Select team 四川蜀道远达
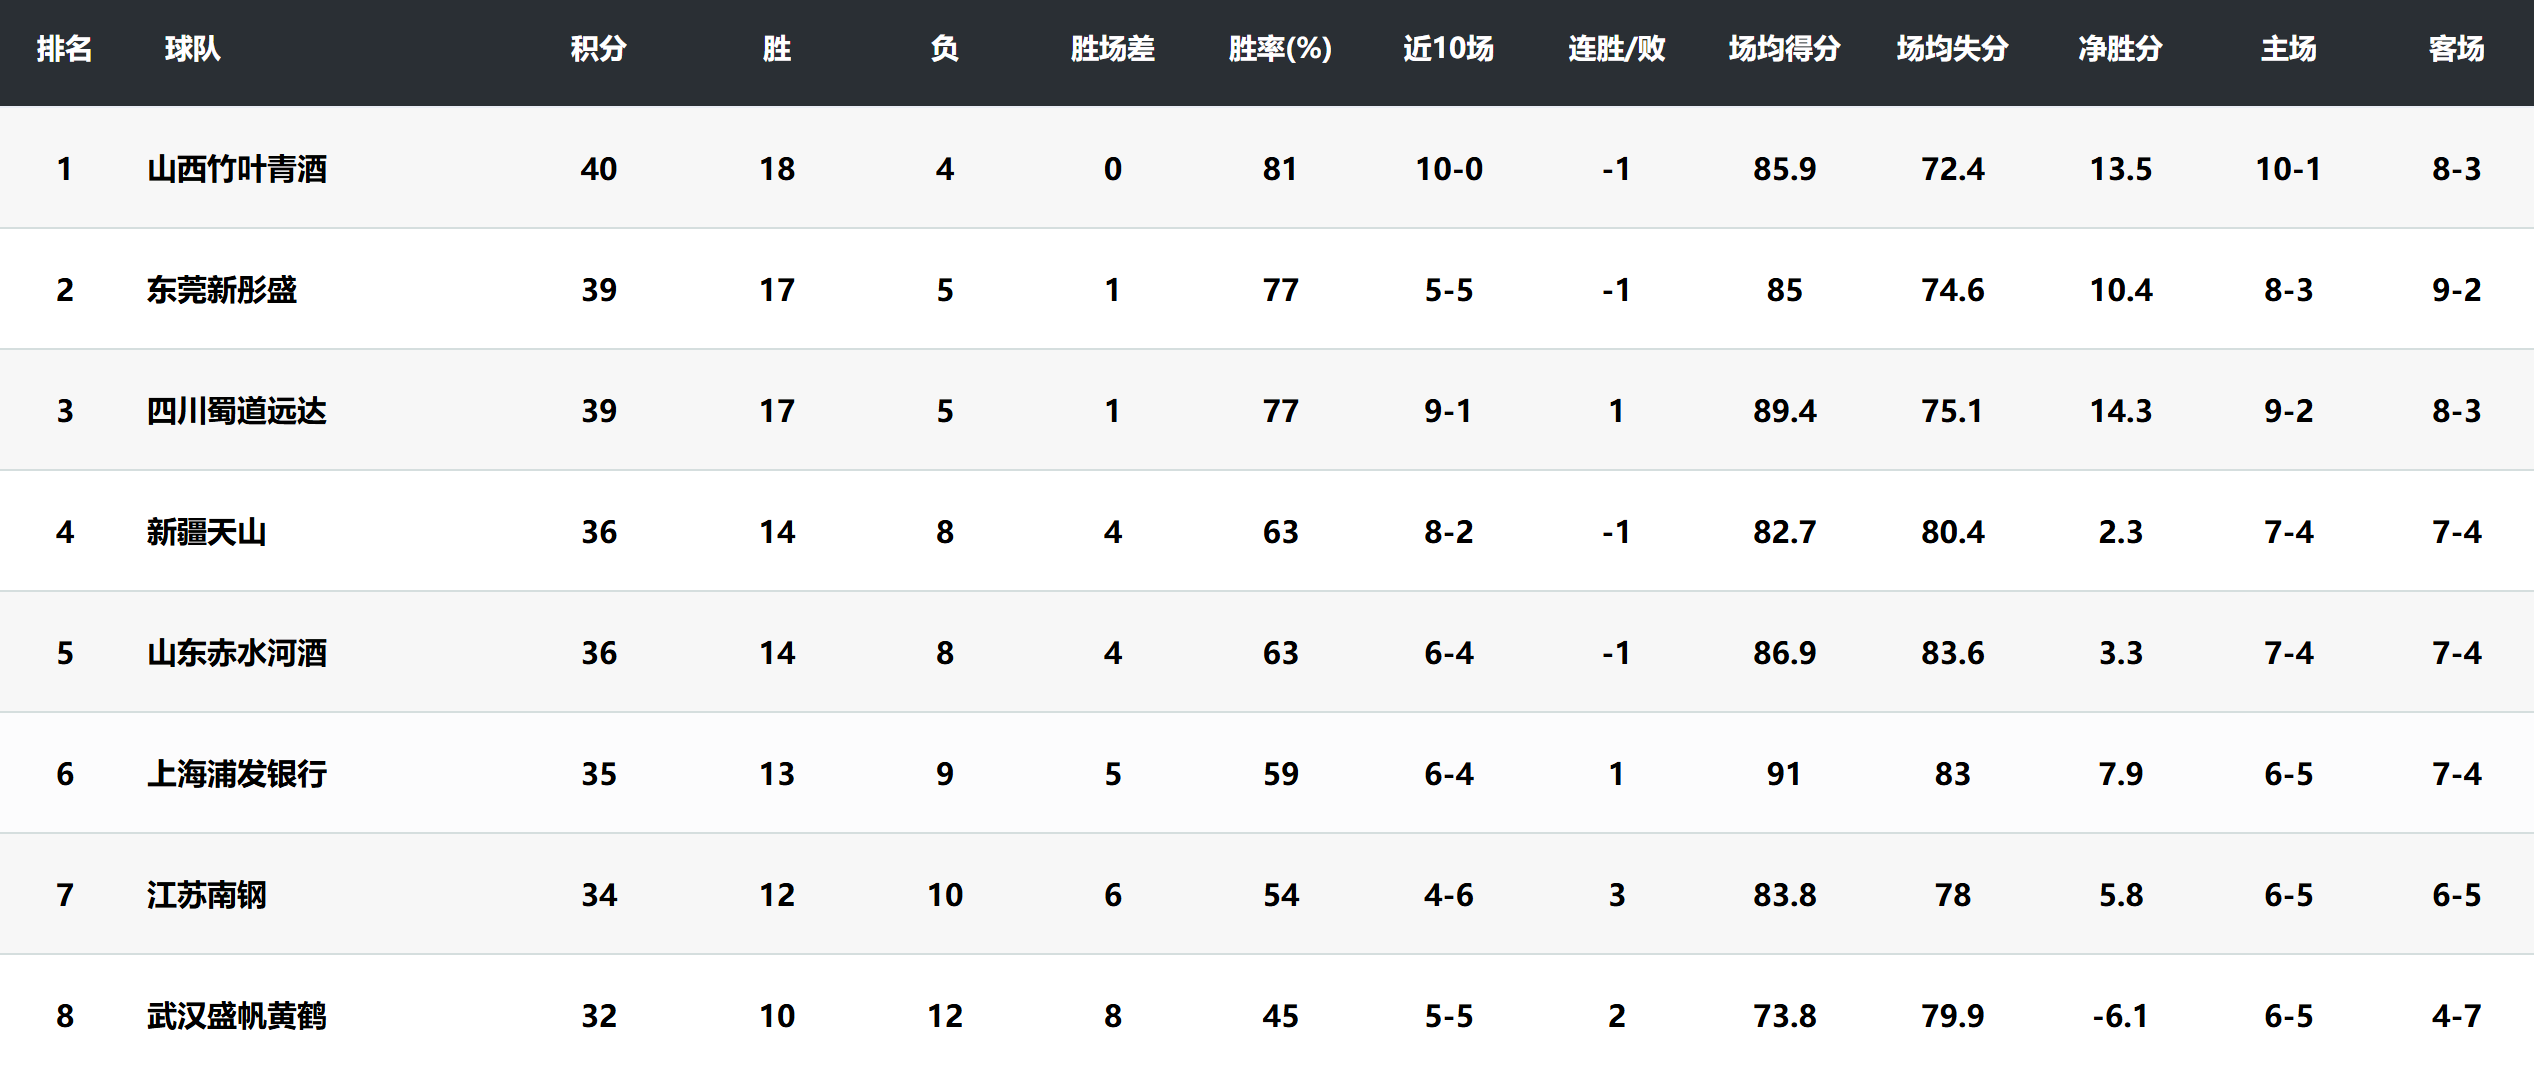 237,411
